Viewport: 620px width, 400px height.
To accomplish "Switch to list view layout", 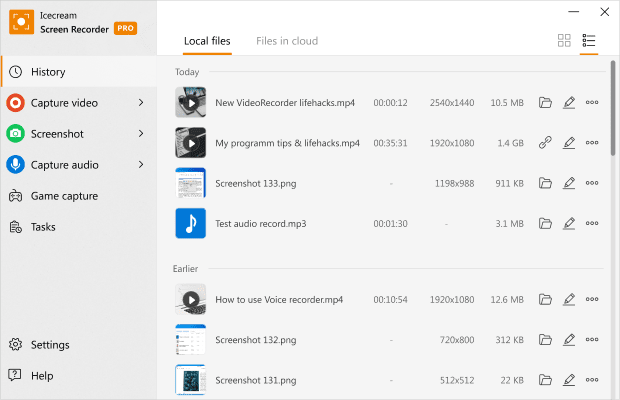I will [x=589, y=41].
